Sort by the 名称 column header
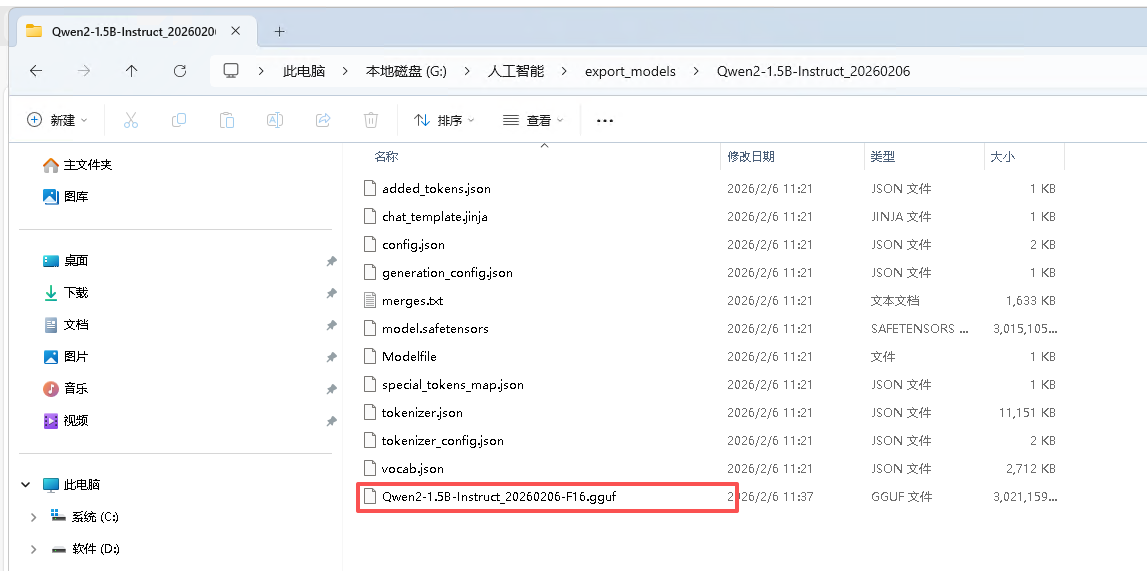This screenshot has height=571, width=1147. (x=386, y=156)
